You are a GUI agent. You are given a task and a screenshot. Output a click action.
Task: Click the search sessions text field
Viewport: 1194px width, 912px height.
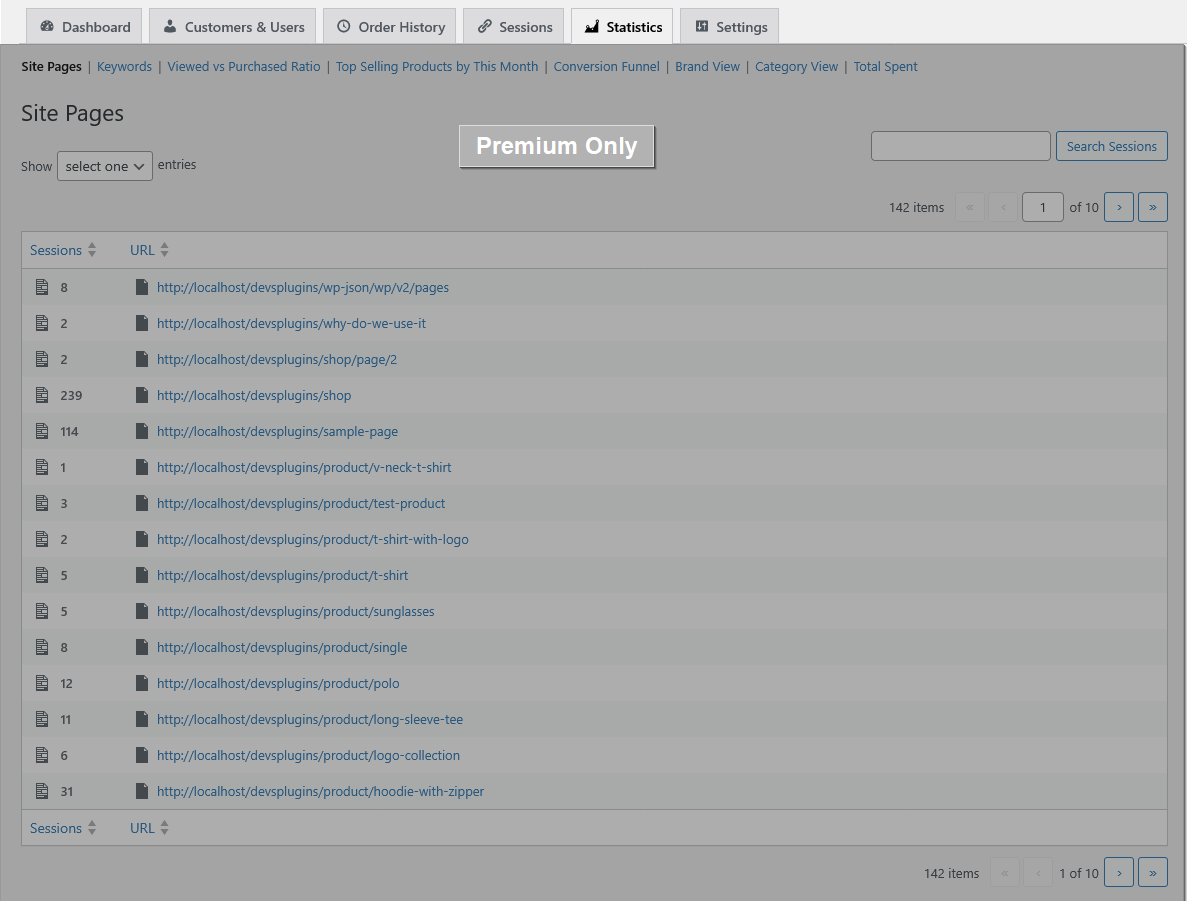(x=960, y=147)
